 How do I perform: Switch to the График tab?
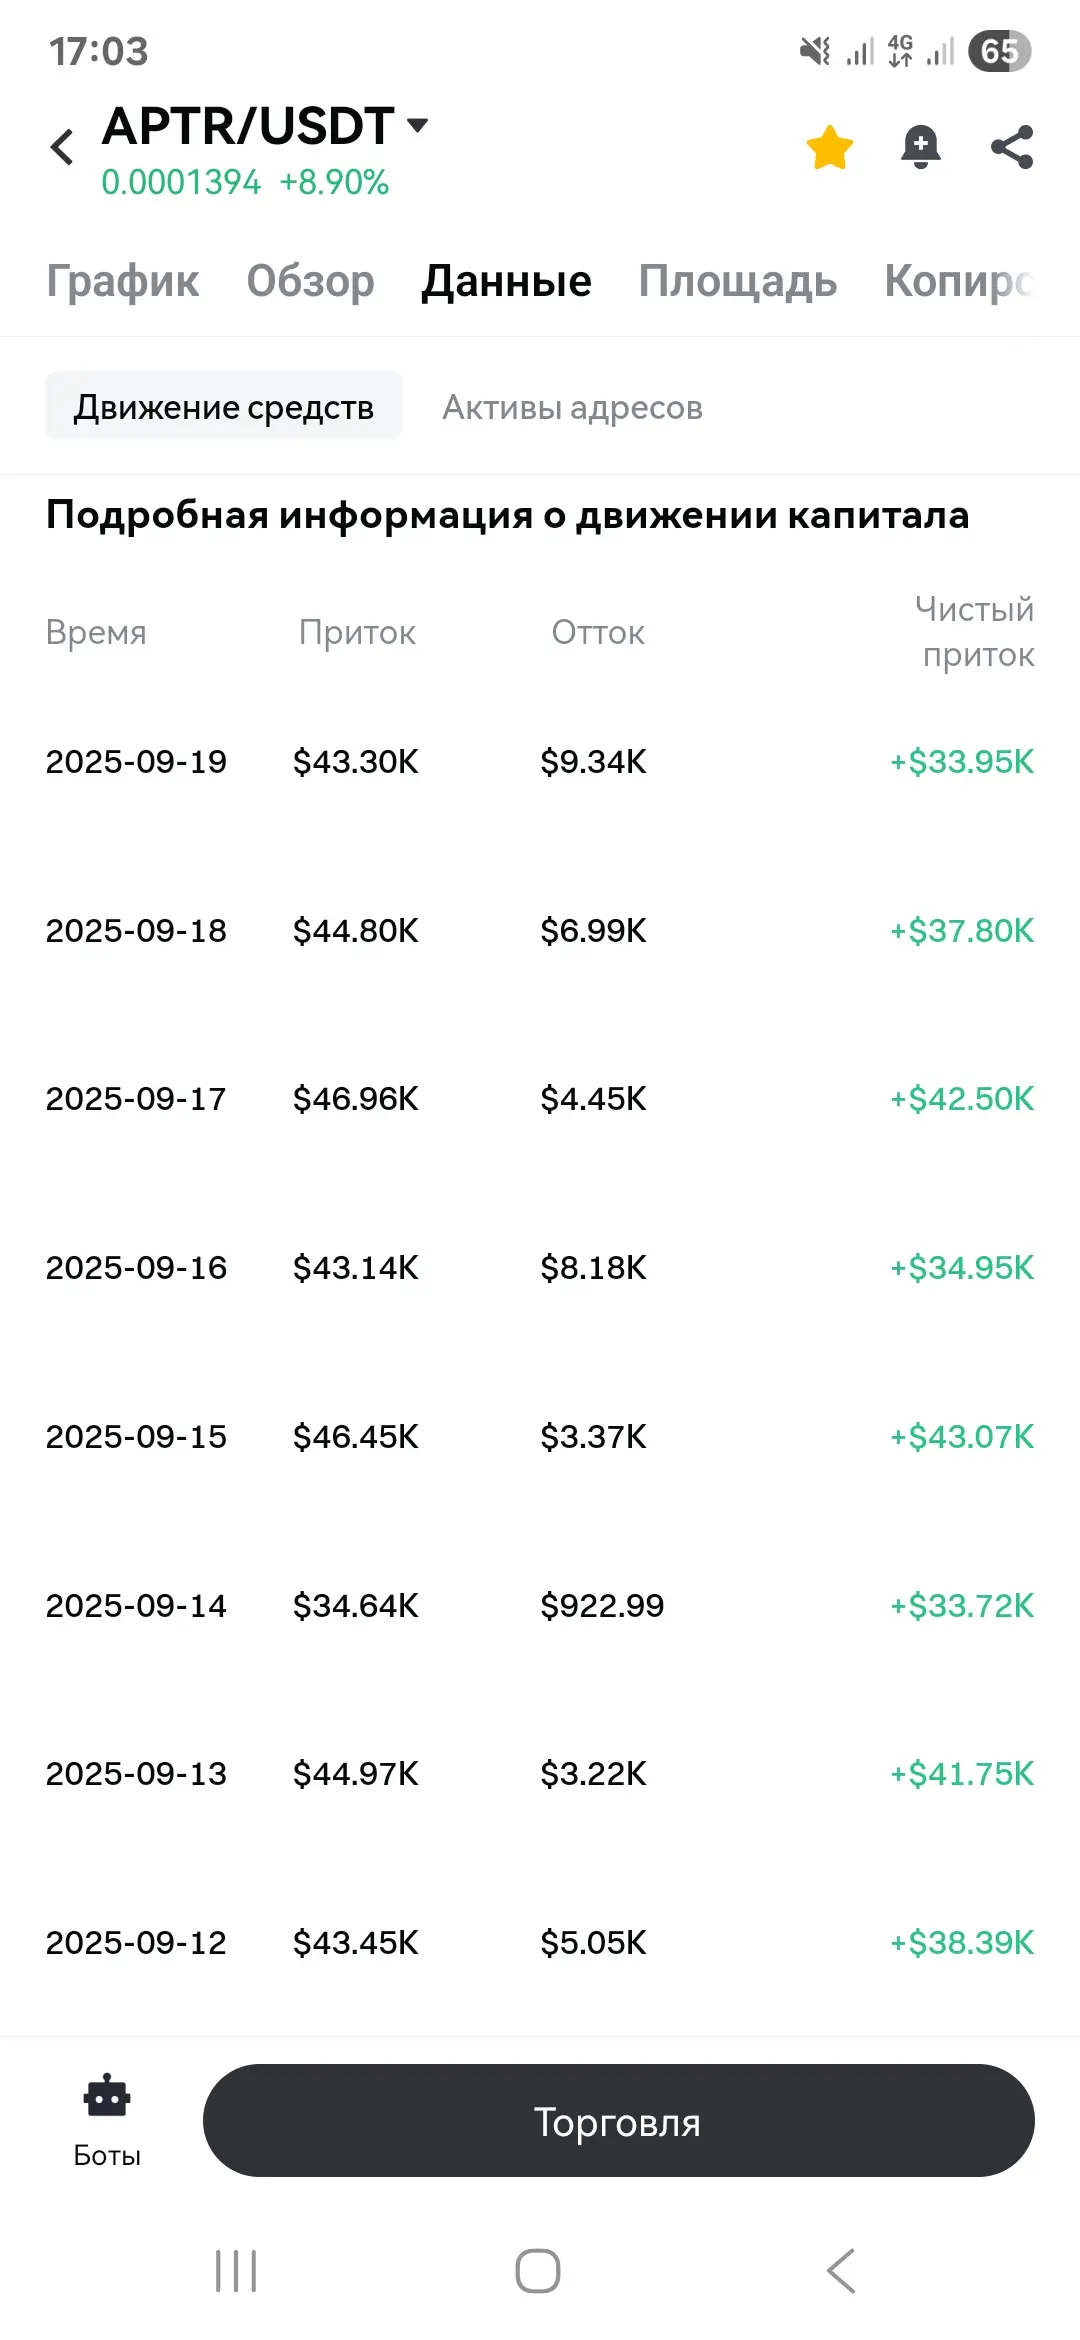coord(123,281)
